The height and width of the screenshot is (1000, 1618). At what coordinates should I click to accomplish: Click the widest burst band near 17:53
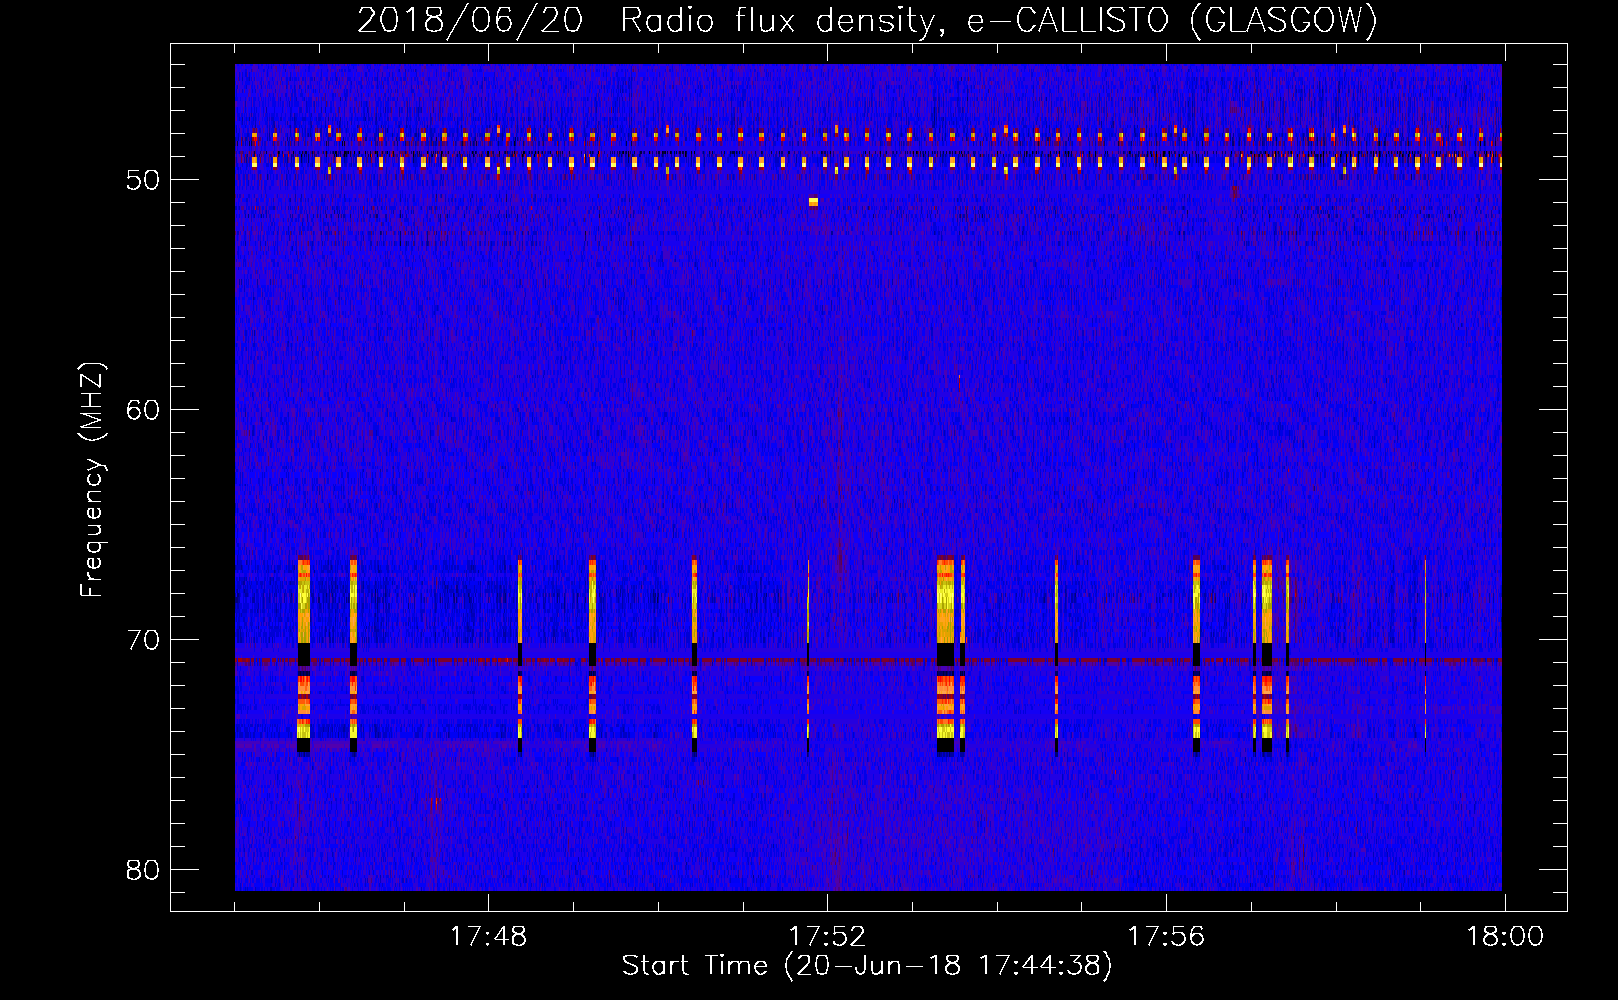point(945,655)
